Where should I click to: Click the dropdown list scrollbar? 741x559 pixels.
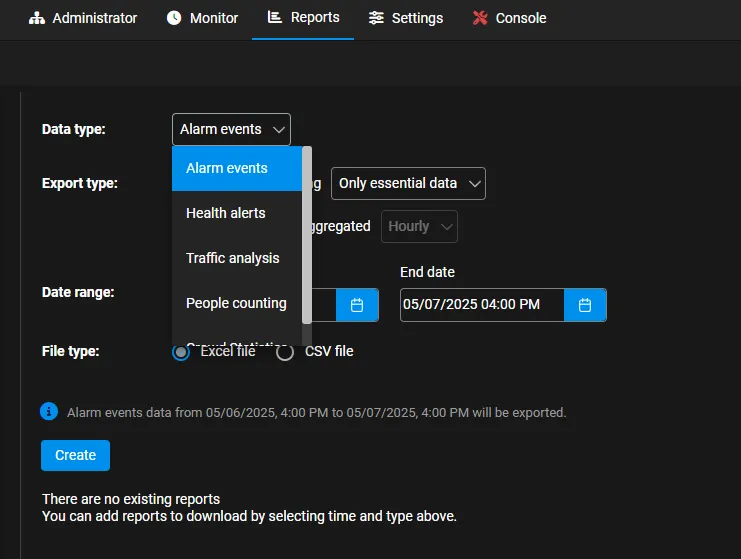pyautogui.click(x=307, y=235)
